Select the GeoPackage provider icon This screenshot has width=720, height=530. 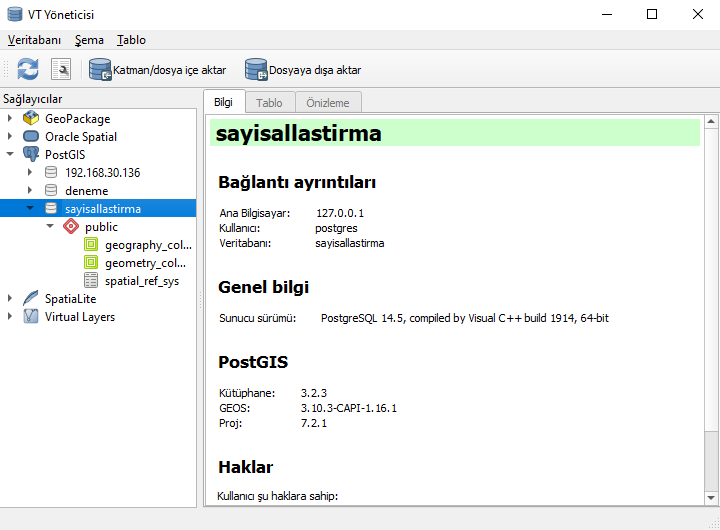[31, 118]
